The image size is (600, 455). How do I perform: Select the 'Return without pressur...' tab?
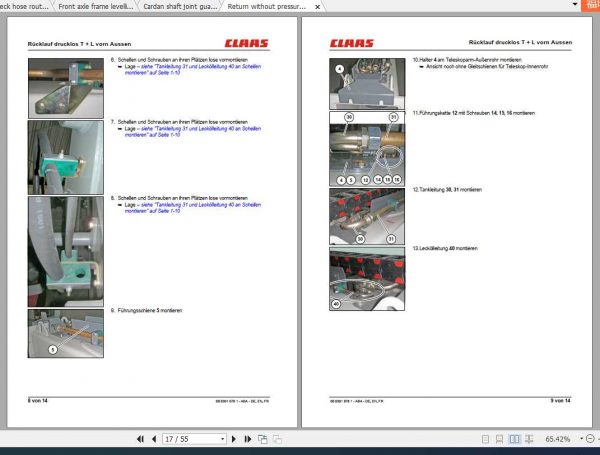coord(267,7)
